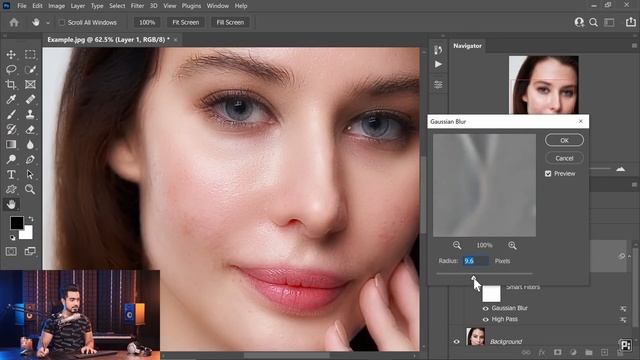Close the Gaussian Blur dialog

click(x=581, y=121)
